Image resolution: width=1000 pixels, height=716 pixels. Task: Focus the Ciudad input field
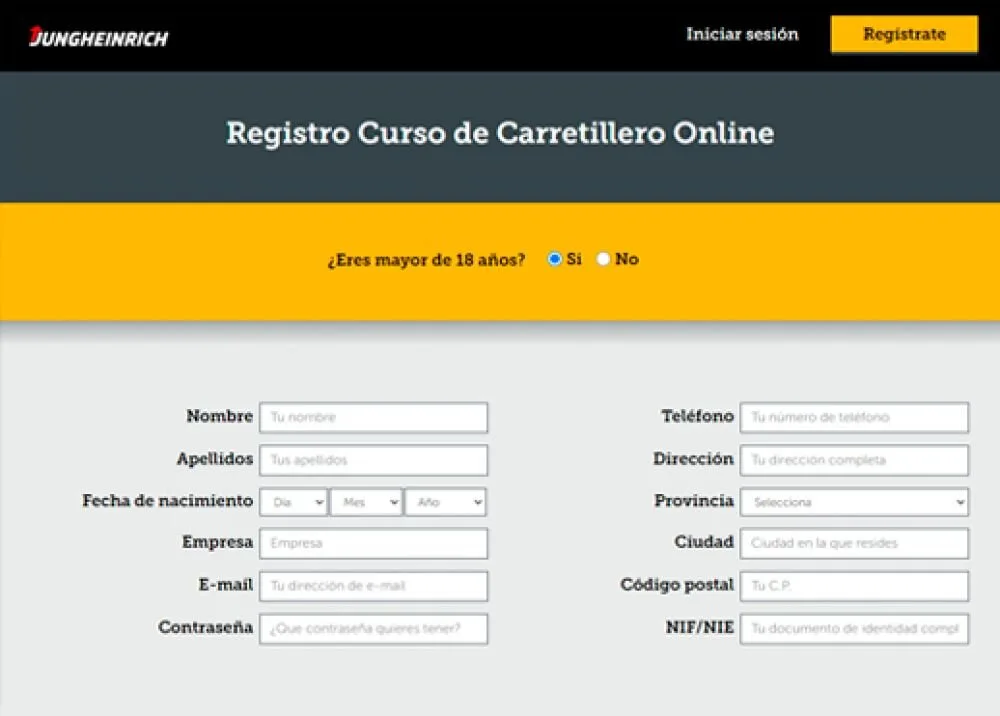click(855, 544)
